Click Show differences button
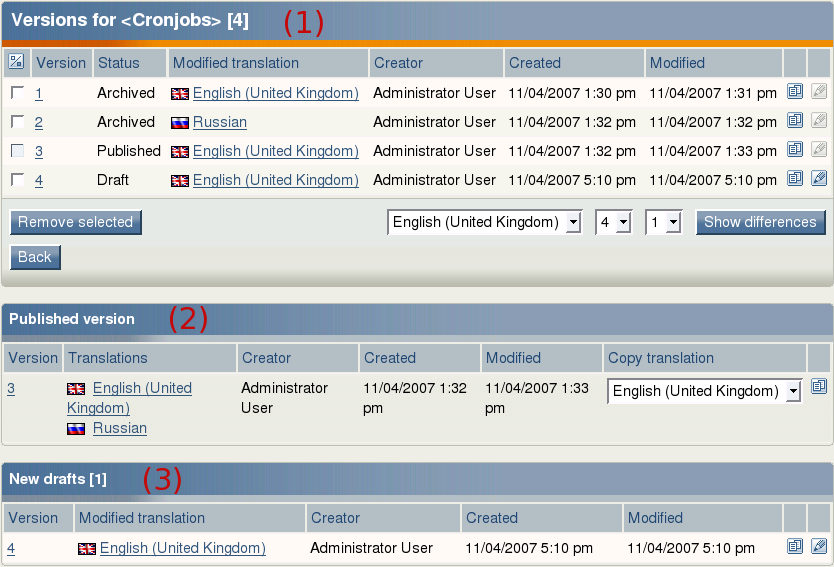This screenshot has height=567, width=834. 761,222
